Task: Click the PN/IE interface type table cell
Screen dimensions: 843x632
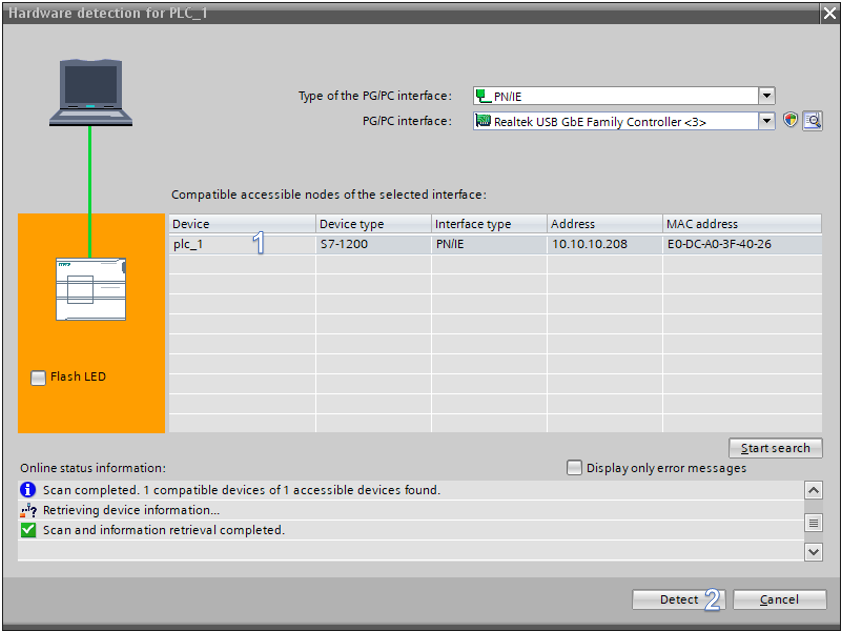Action: tap(489, 244)
